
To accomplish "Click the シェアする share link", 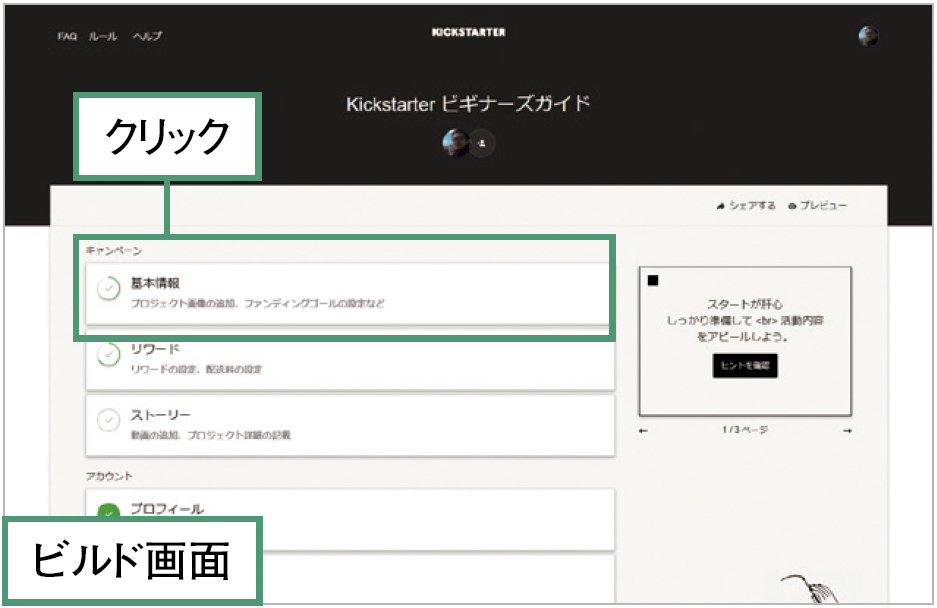I will 745,206.
